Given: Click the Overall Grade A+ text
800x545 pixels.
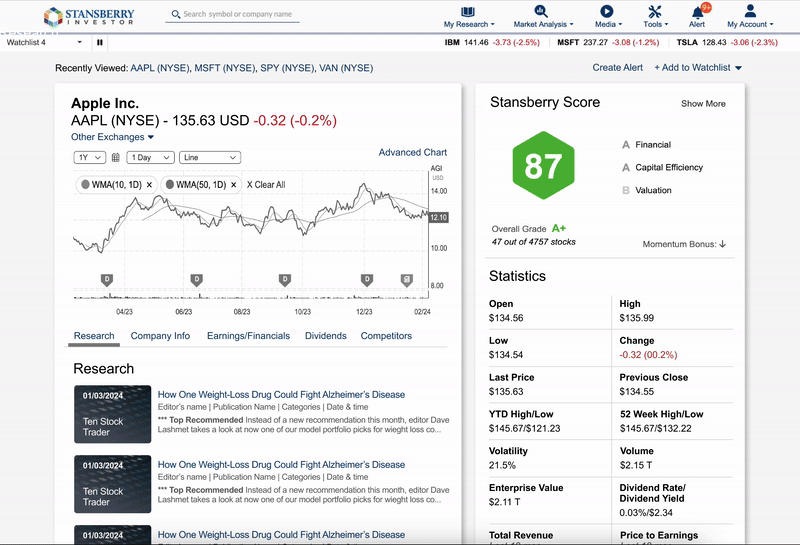Looking at the screenshot, I should 529,229.
